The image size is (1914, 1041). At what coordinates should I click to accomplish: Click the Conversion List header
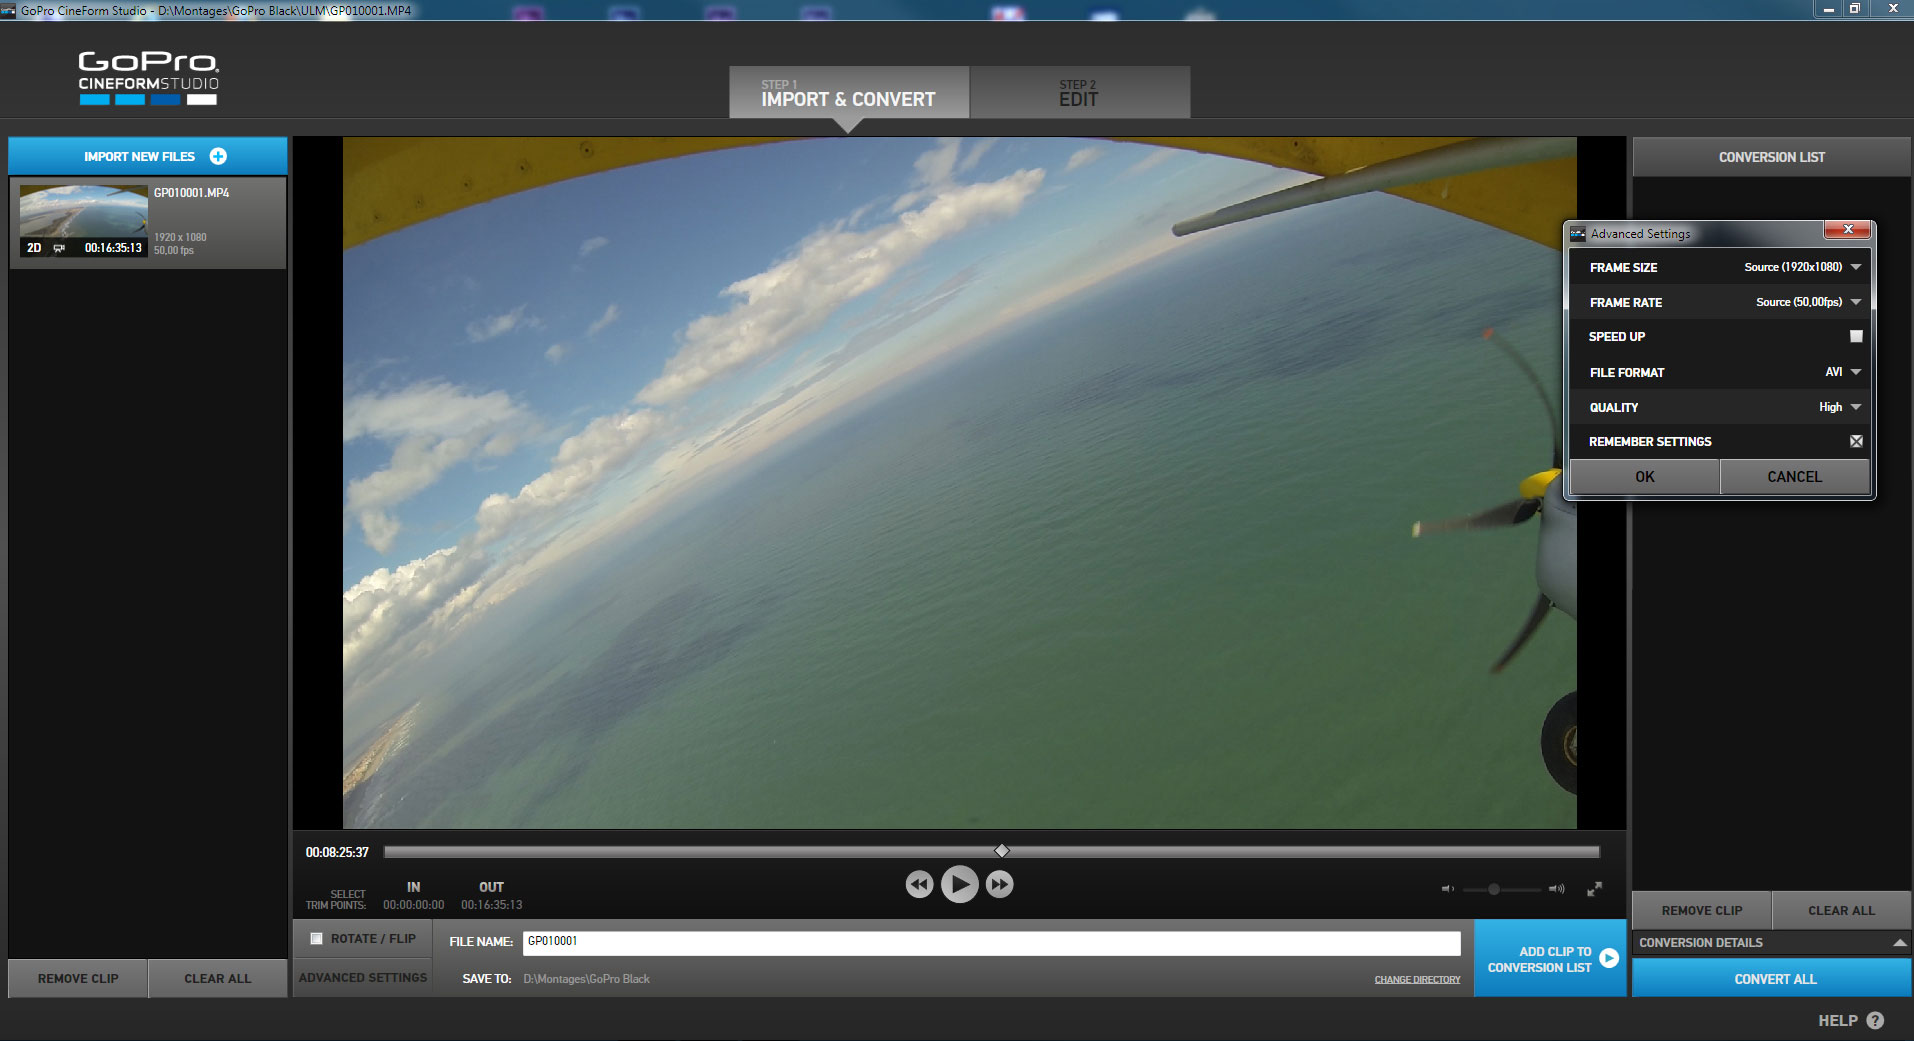(1772, 157)
